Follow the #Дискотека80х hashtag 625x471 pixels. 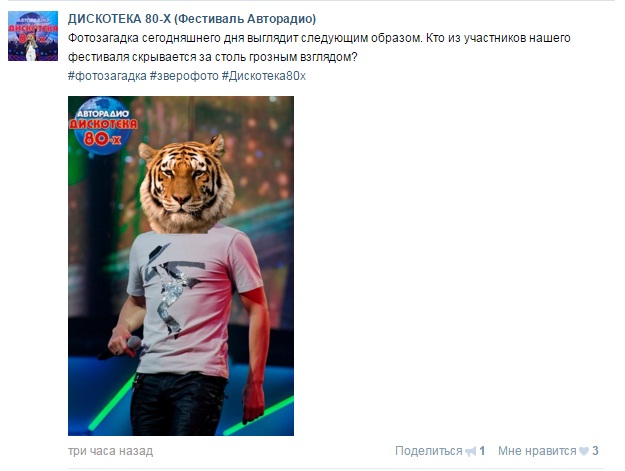pyautogui.click(x=263, y=76)
